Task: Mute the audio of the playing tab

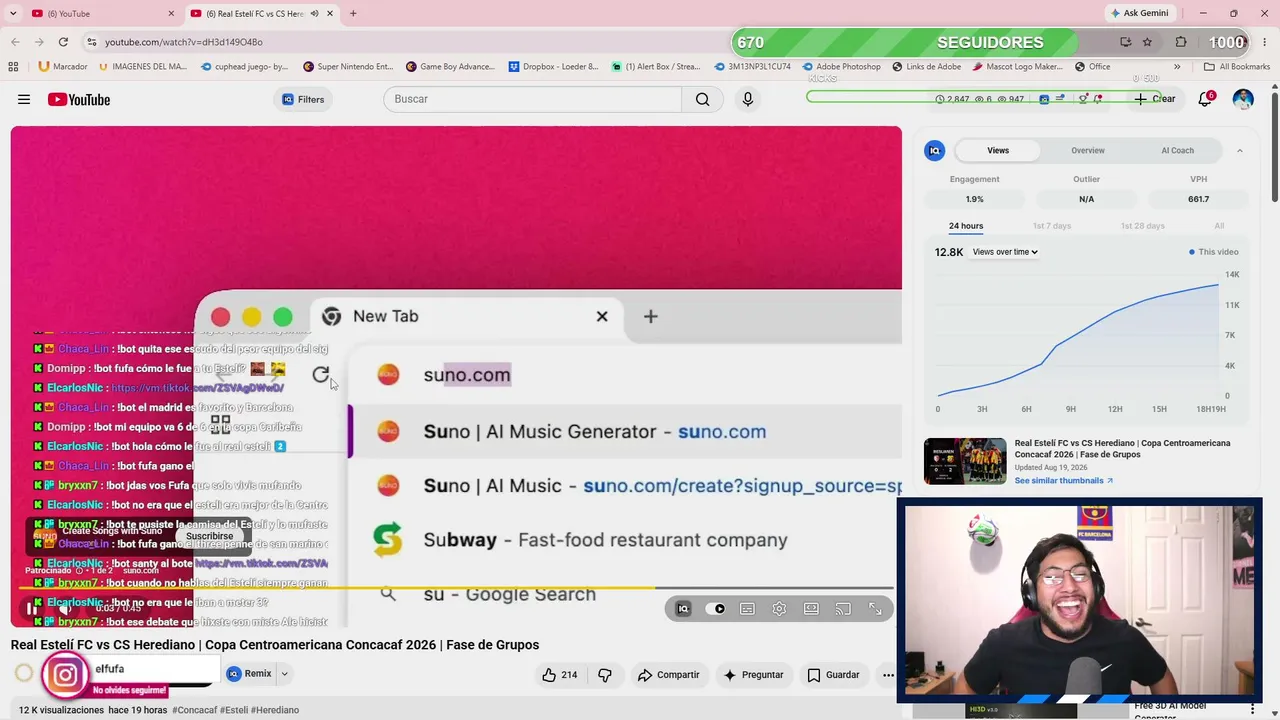Action: tap(315, 13)
